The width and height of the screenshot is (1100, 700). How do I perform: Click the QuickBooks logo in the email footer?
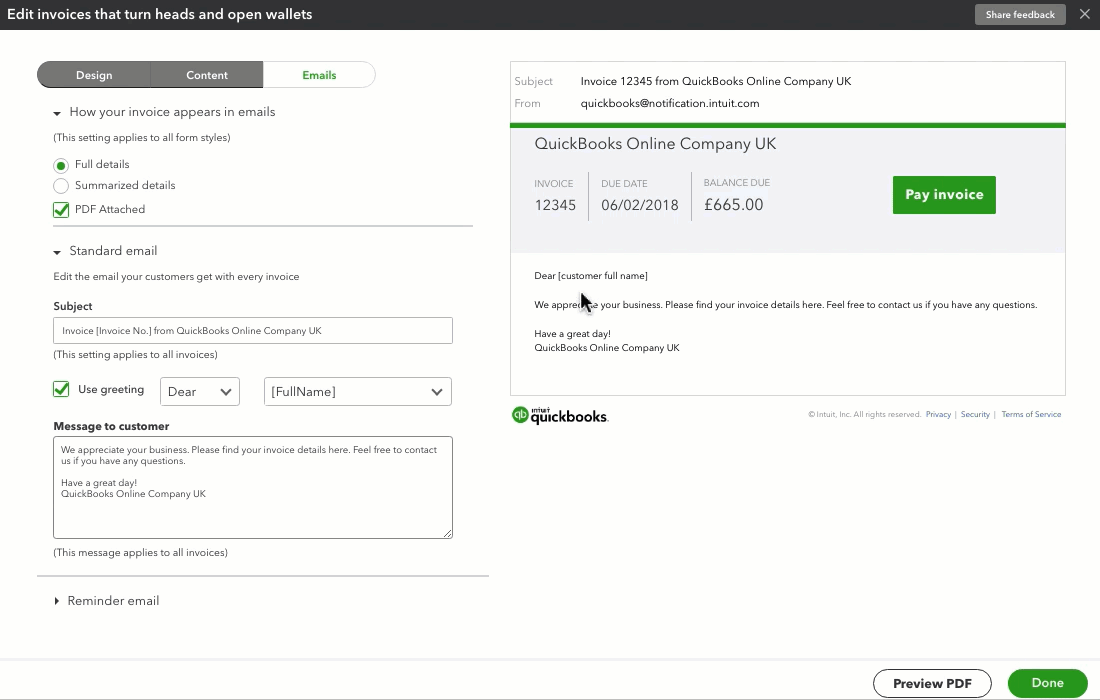559,414
